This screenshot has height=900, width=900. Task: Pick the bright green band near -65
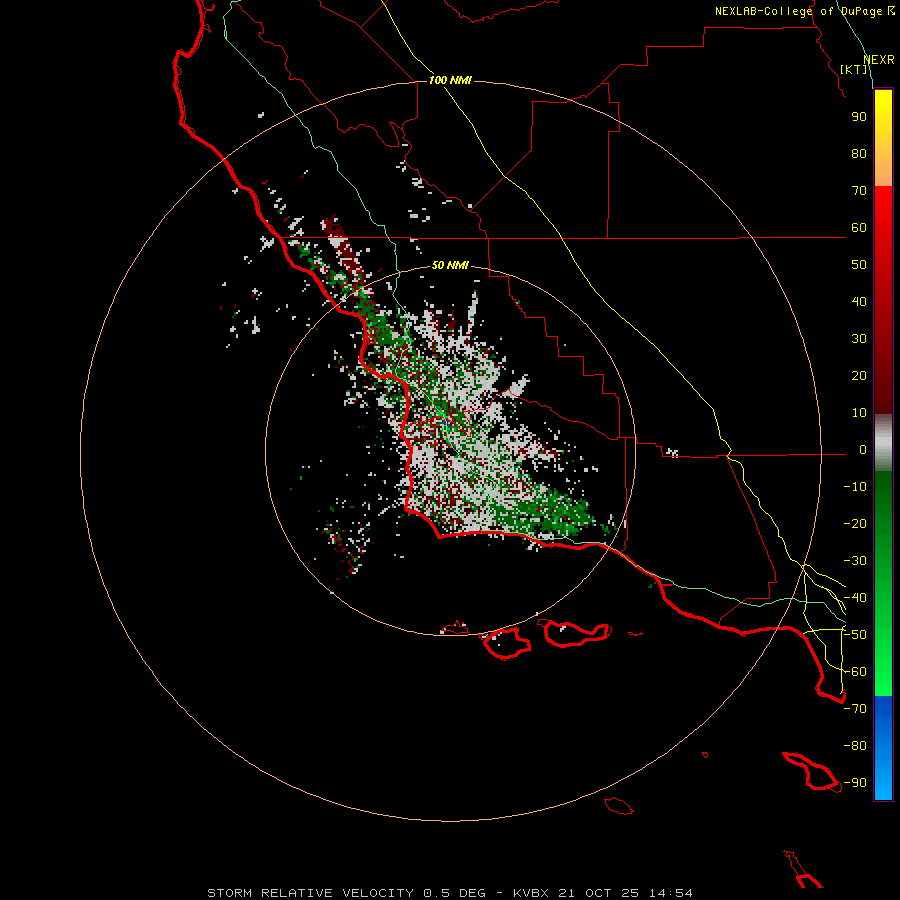pyautogui.click(x=883, y=683)
